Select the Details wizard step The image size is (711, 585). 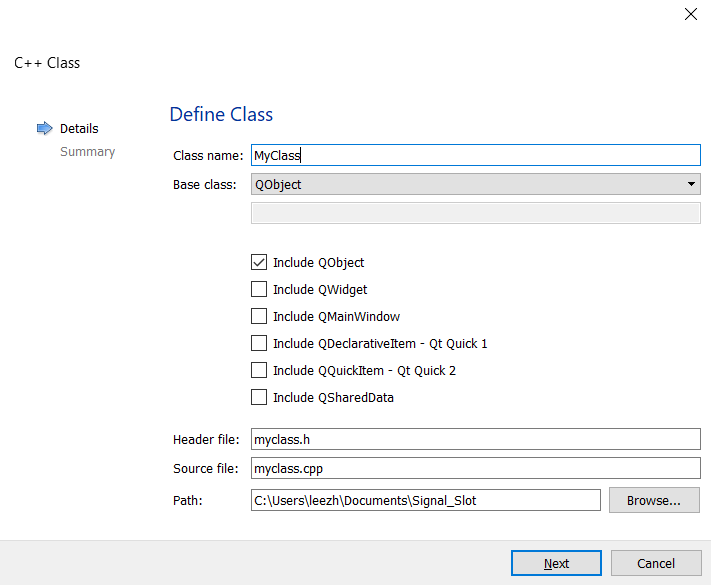79,128
